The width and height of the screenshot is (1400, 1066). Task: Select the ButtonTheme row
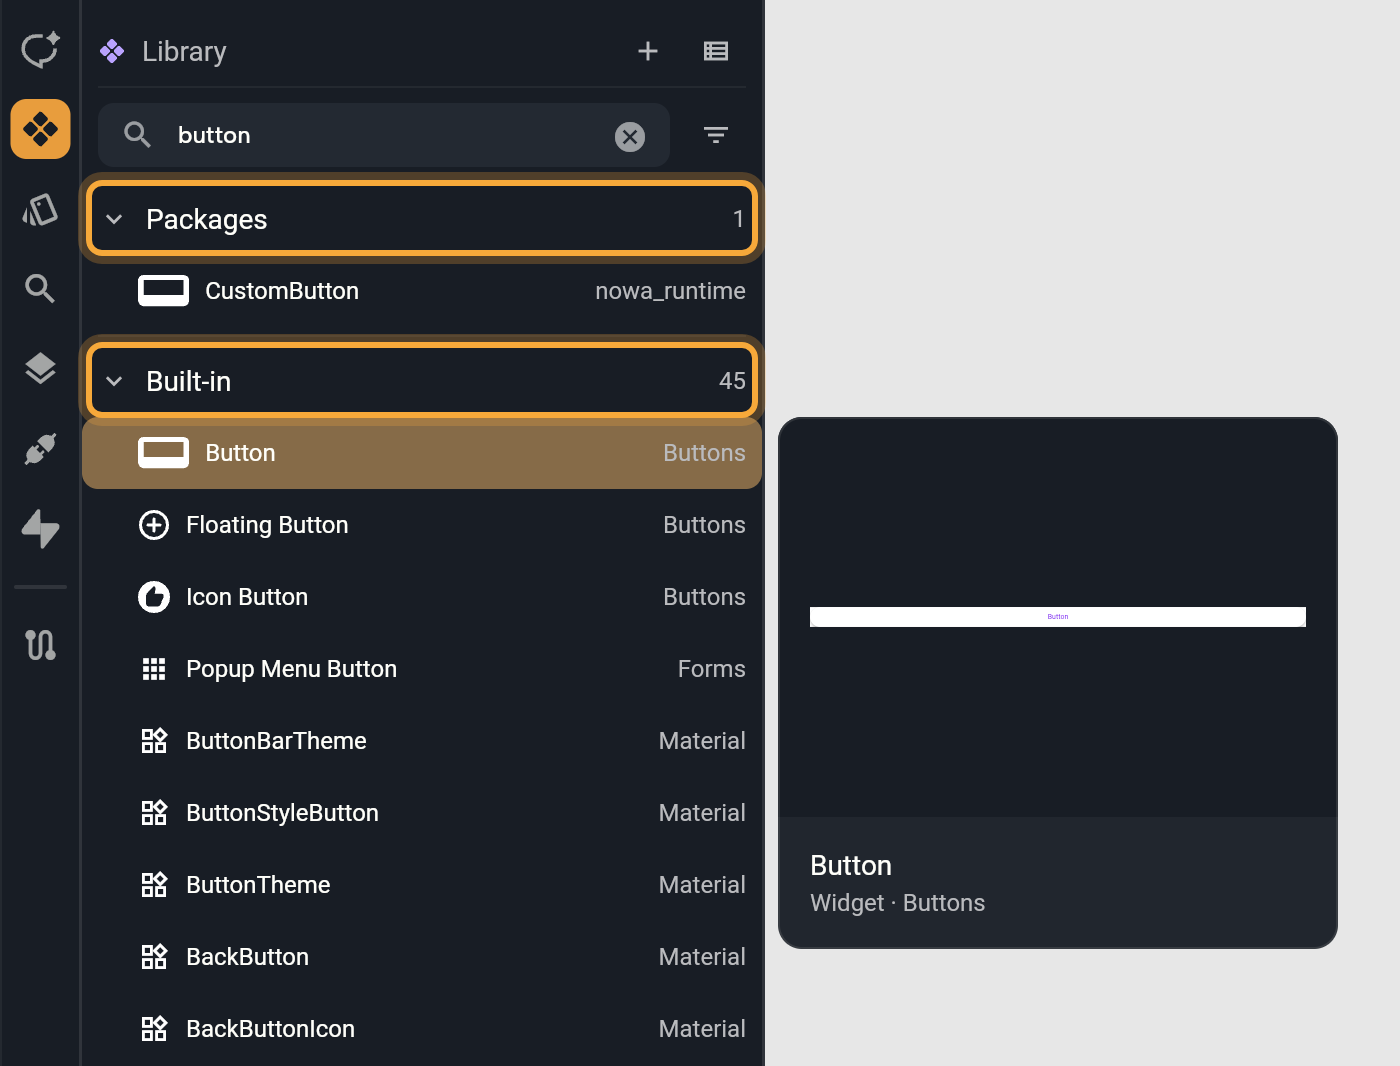[422, 885]
